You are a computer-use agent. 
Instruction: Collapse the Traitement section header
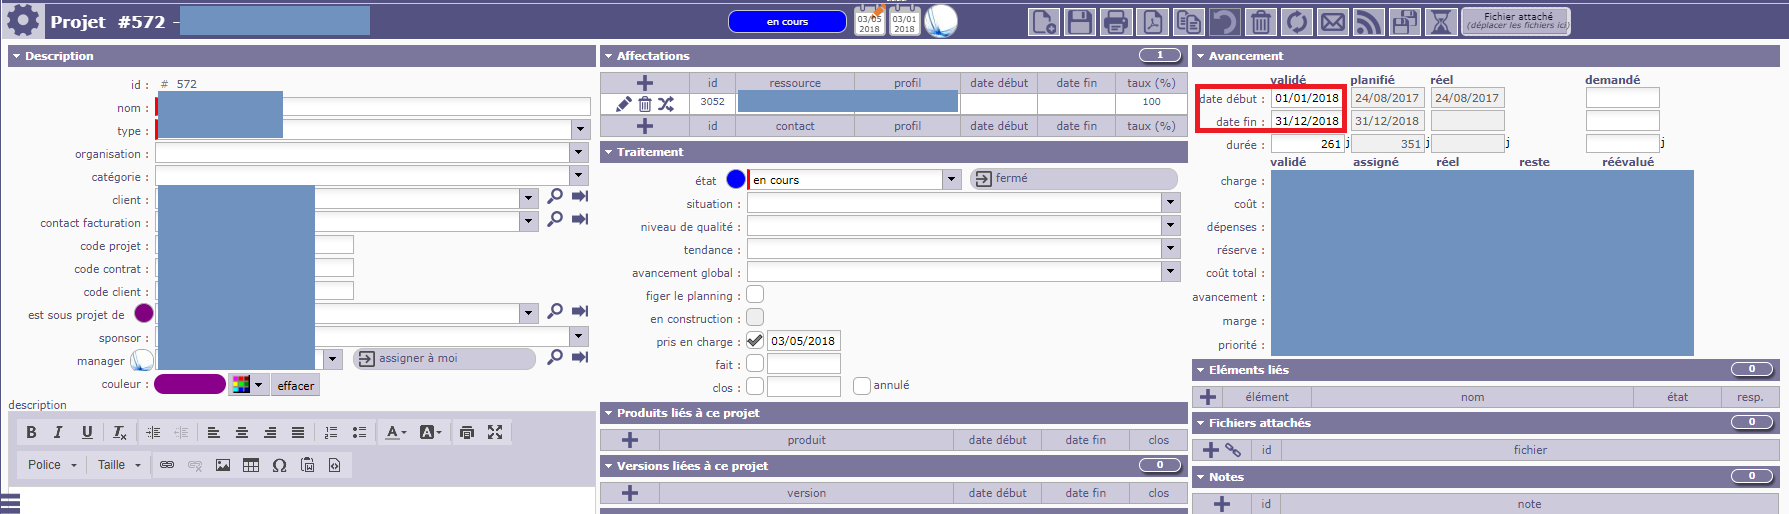coord(609,153)
